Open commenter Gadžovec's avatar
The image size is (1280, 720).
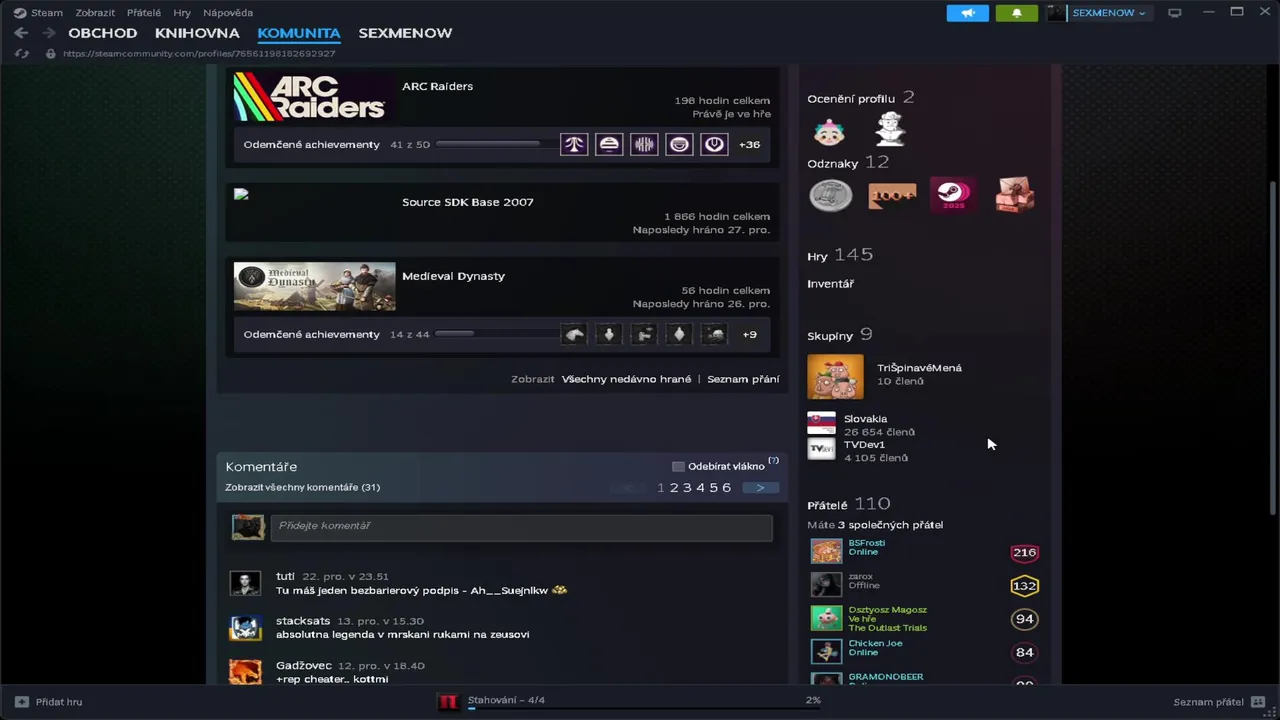245,672
